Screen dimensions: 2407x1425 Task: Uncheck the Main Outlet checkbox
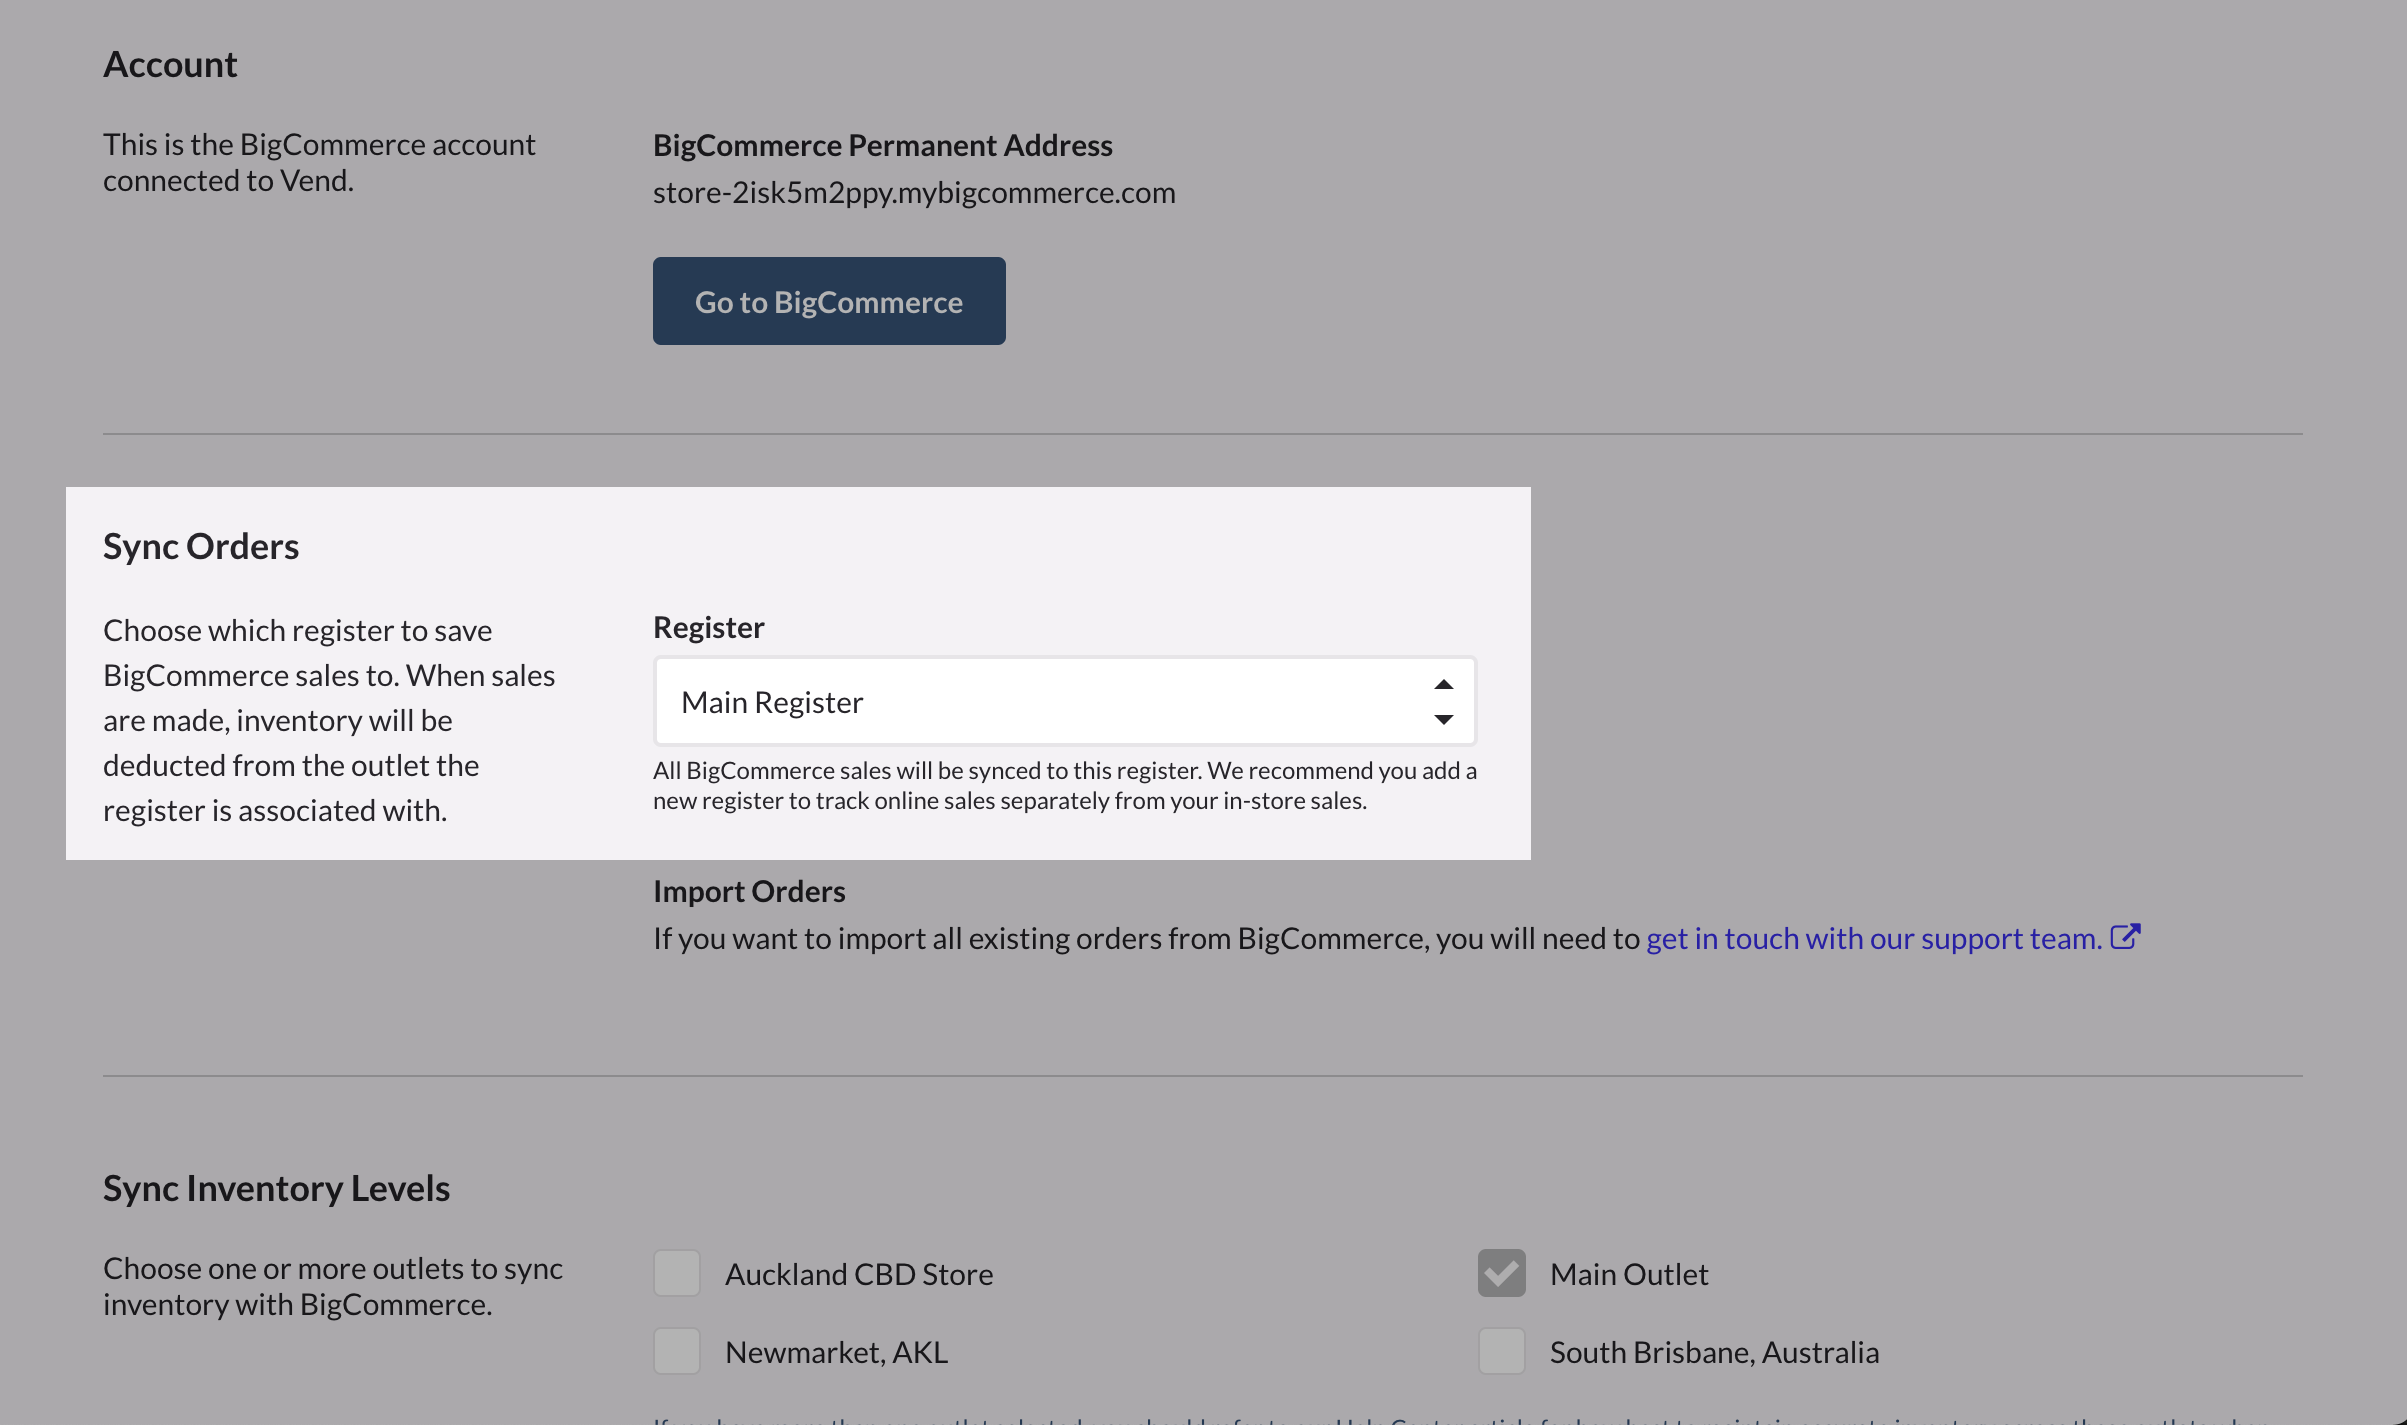[x=1501, y=1273]
